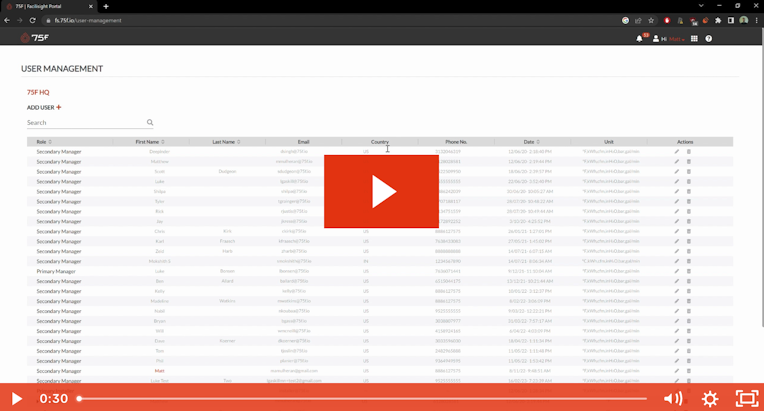Sort by First Name arrows
Viewport: 764px width, 411px height.
163,142
